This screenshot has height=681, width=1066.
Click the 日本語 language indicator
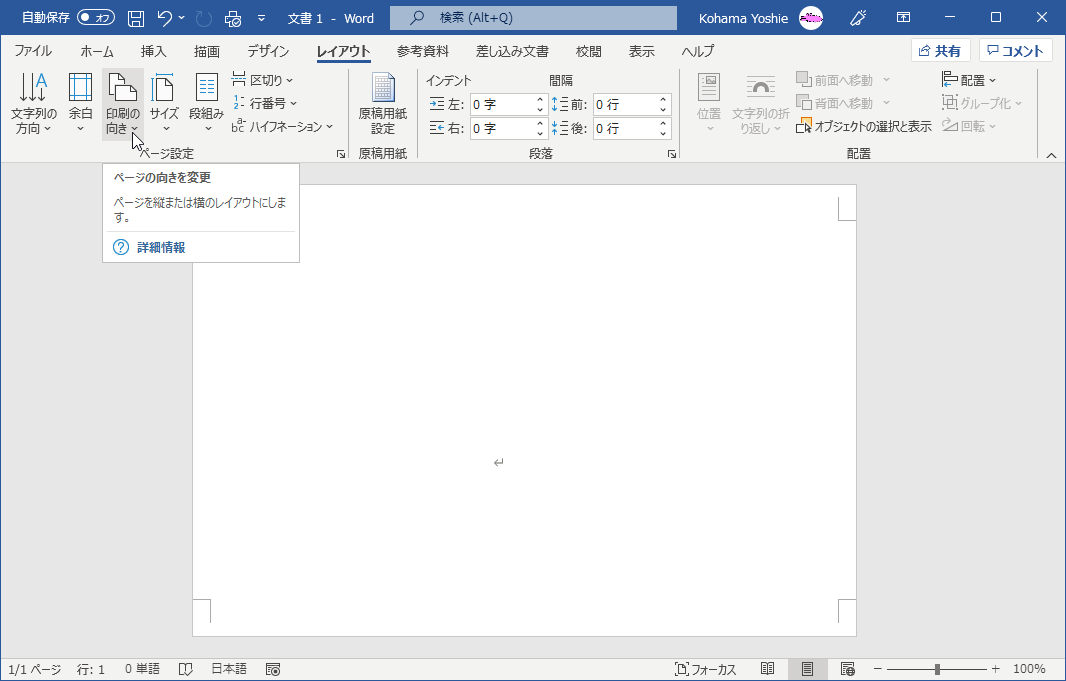(x=228, y=669)
